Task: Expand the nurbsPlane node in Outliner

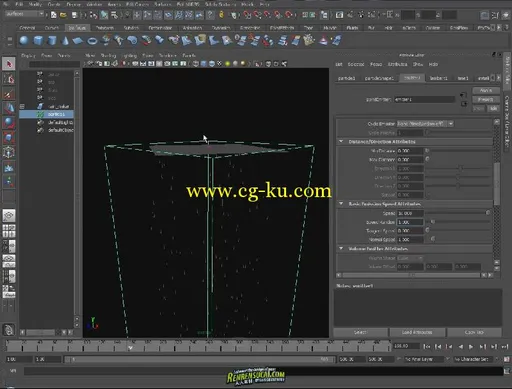Action: click(22, 107)
